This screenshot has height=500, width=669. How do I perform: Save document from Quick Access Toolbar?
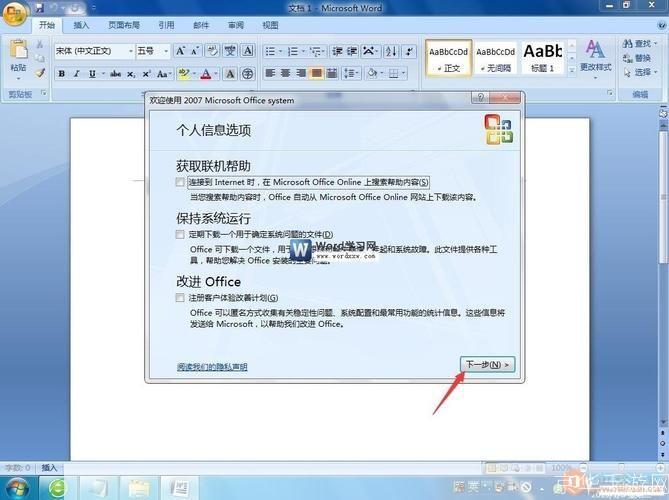point(39,8)
